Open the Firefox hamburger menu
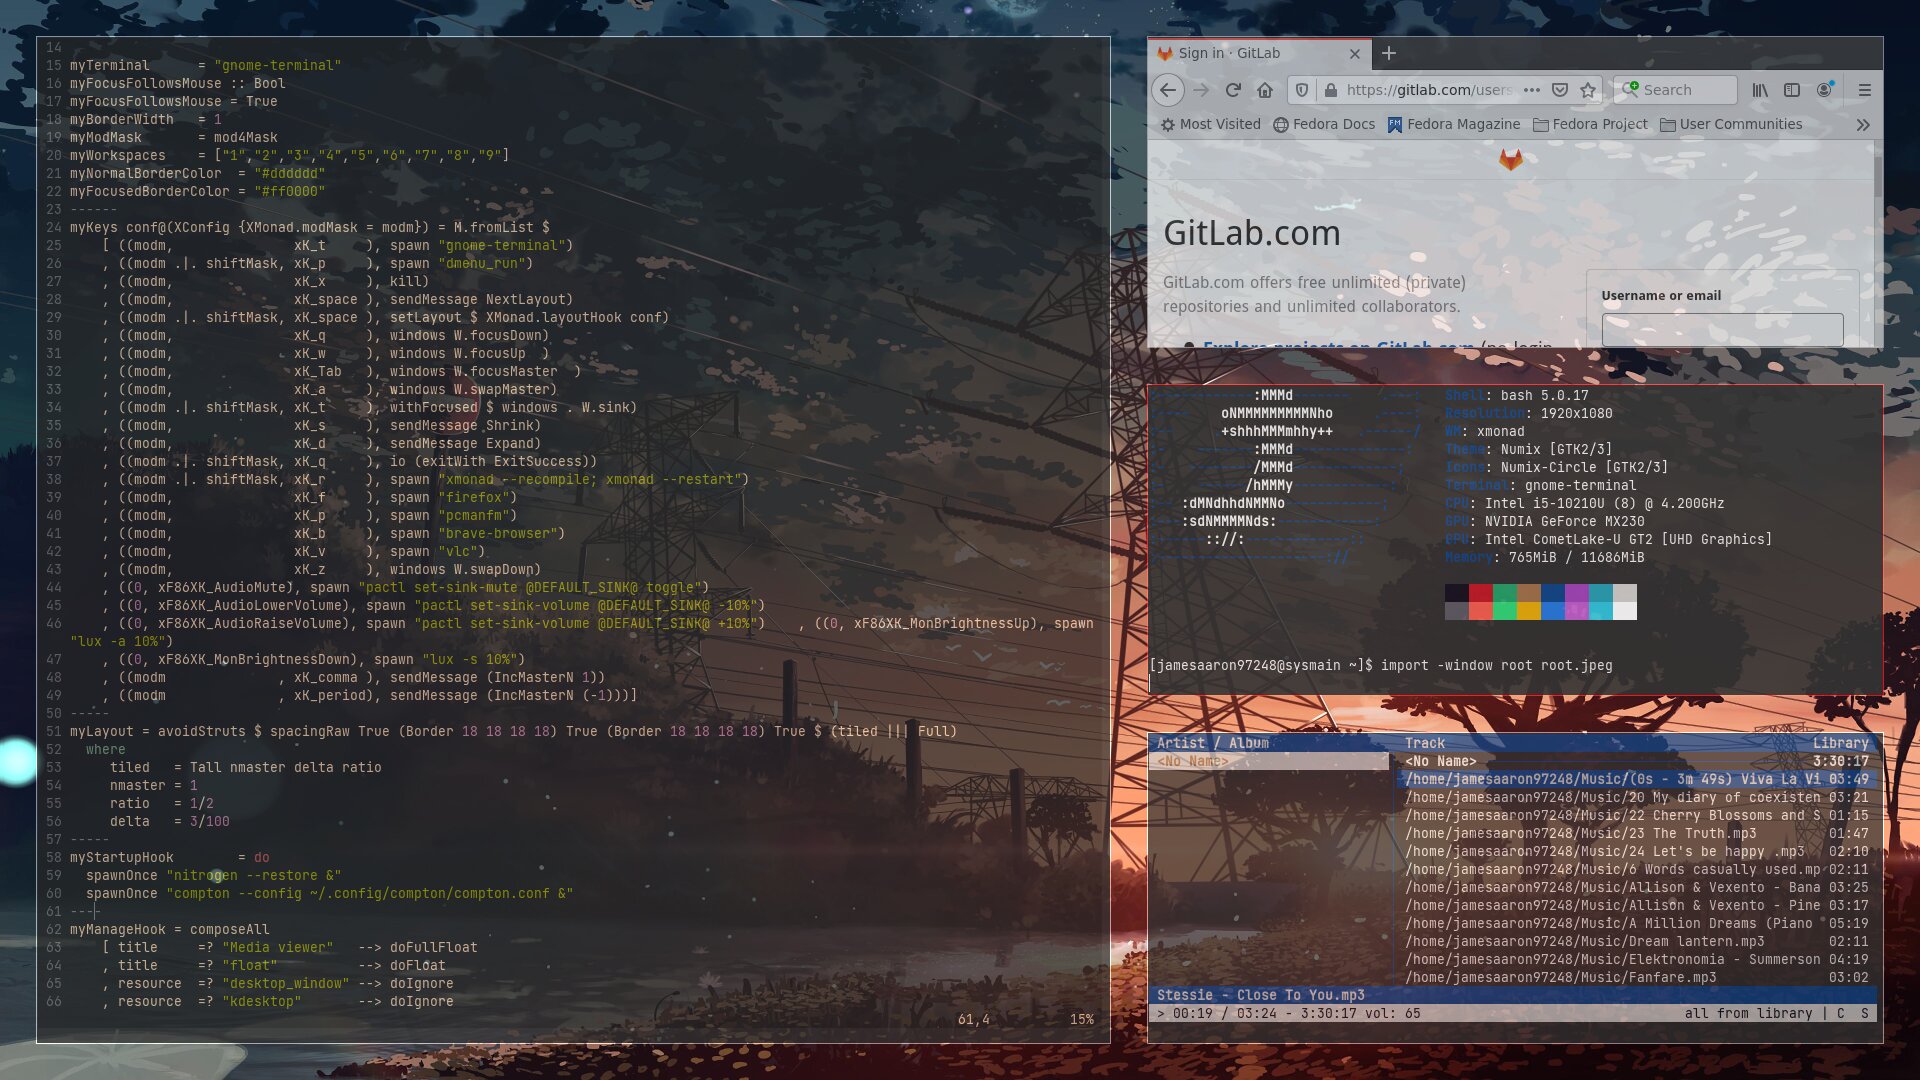 pyautogui.click(x=1865, y=90)
